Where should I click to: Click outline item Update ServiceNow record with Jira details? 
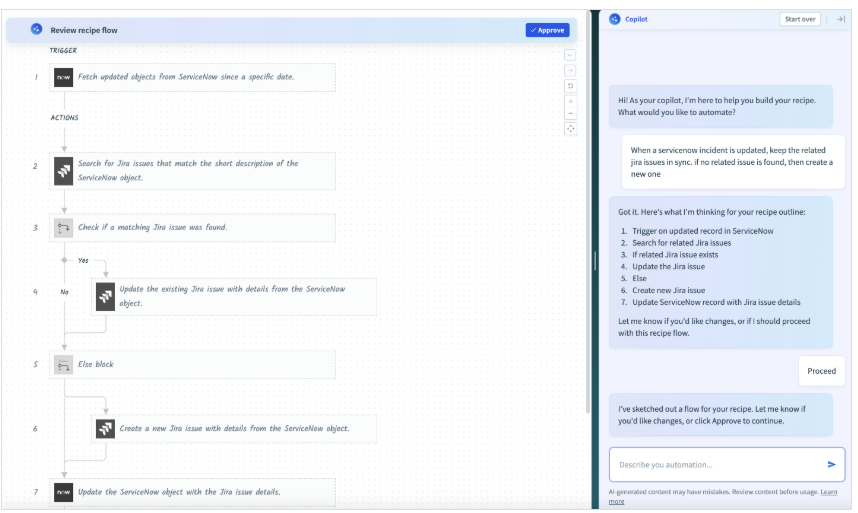tap(716, 302)
